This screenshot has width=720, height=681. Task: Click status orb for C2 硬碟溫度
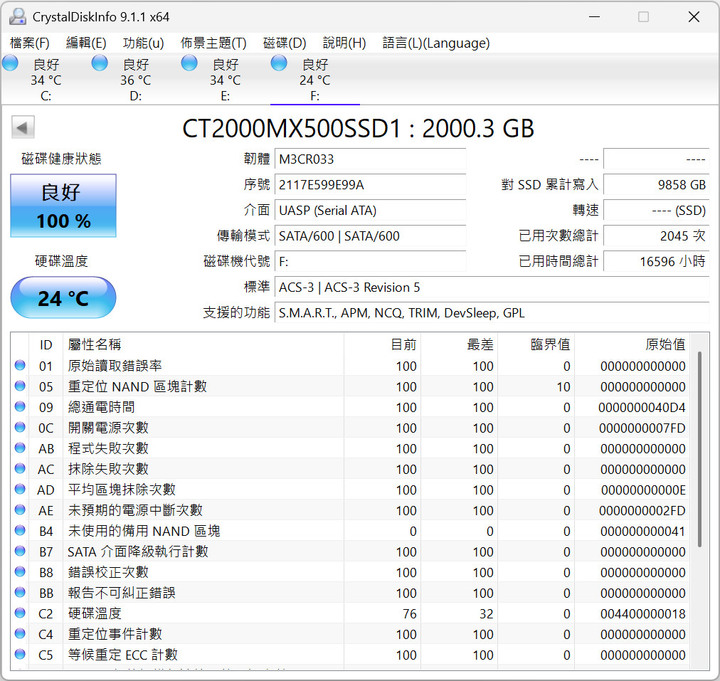(x=20, y=613)
